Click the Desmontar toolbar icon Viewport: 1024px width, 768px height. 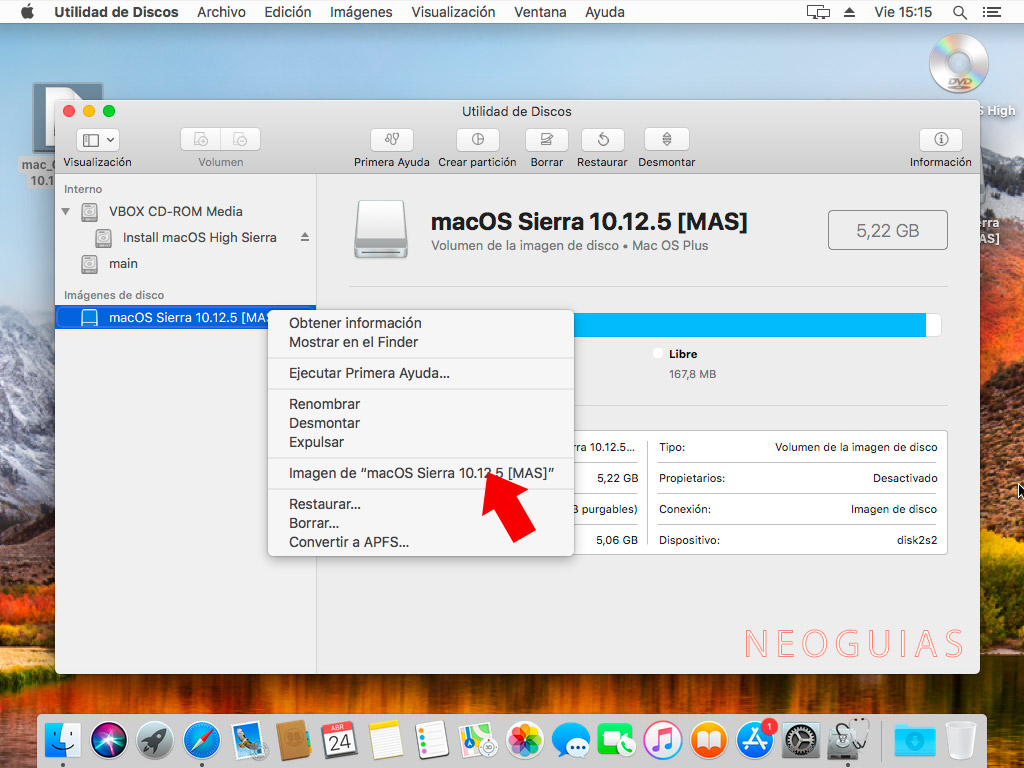[x=666, y=139]
